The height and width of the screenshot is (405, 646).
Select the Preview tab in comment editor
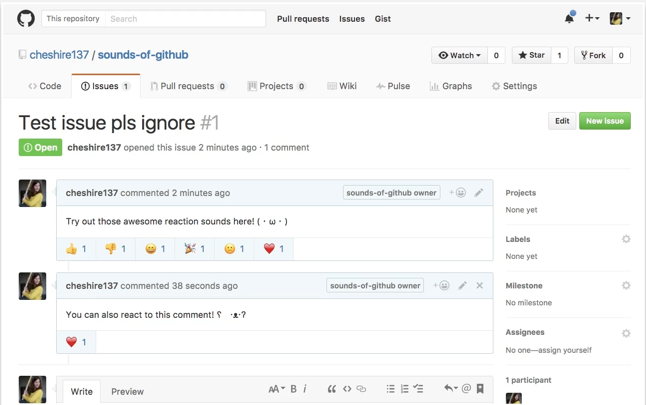pyautogui.click(x=127, y=391)
